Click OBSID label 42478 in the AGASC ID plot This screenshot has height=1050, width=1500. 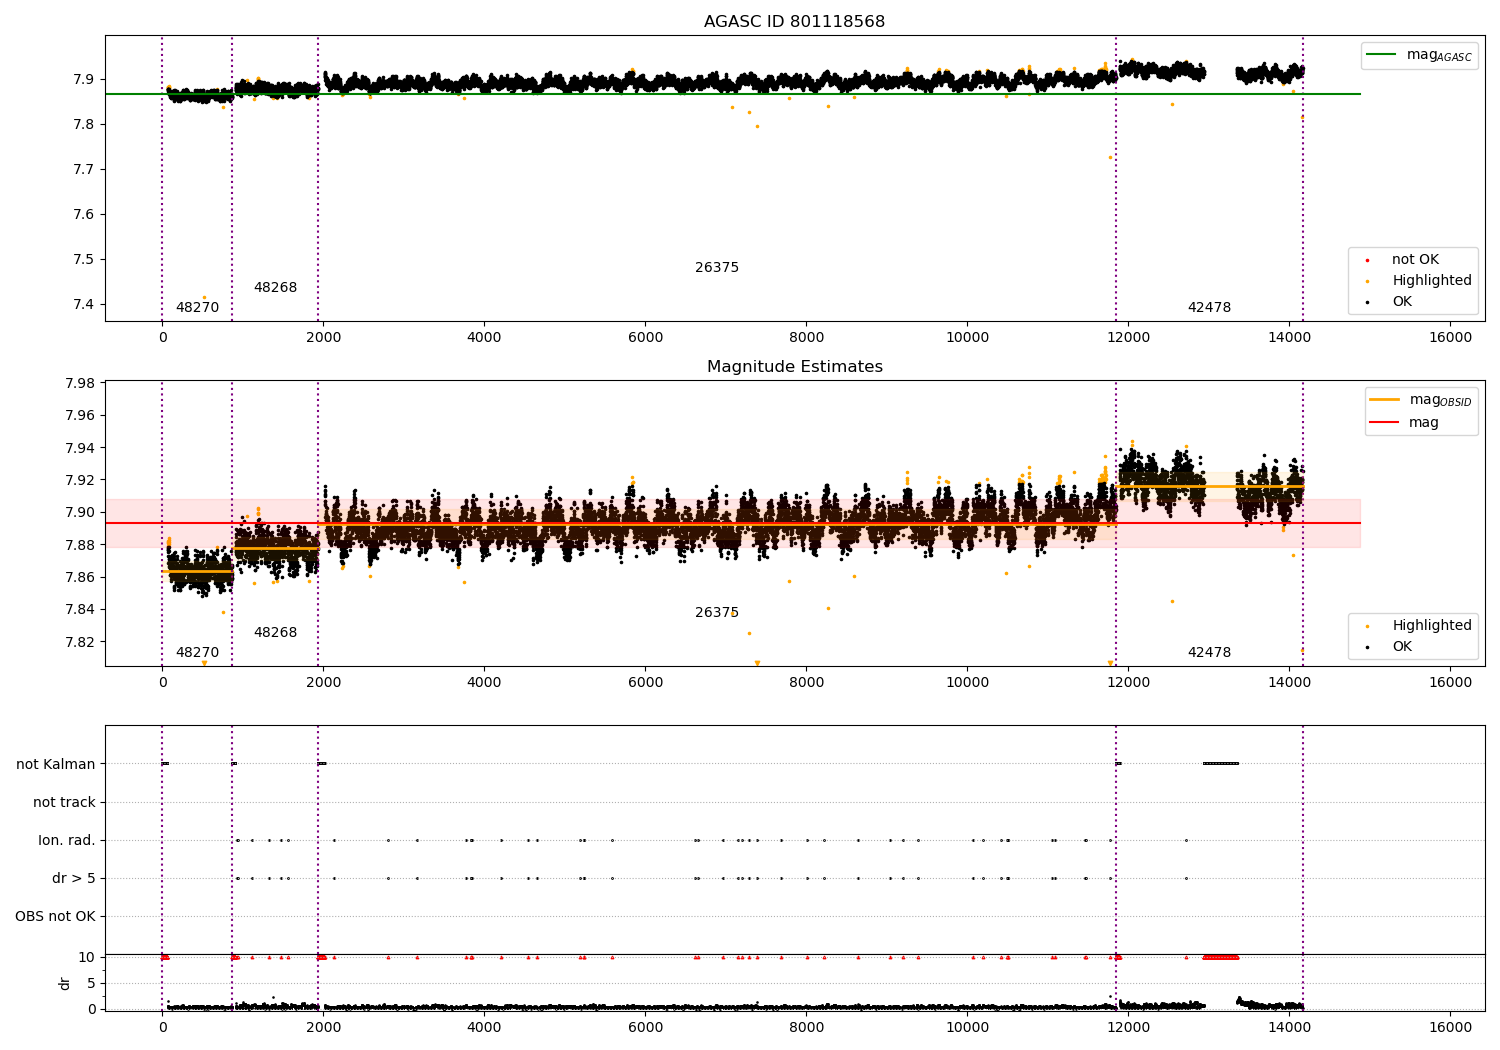(x=1209, y=308)
